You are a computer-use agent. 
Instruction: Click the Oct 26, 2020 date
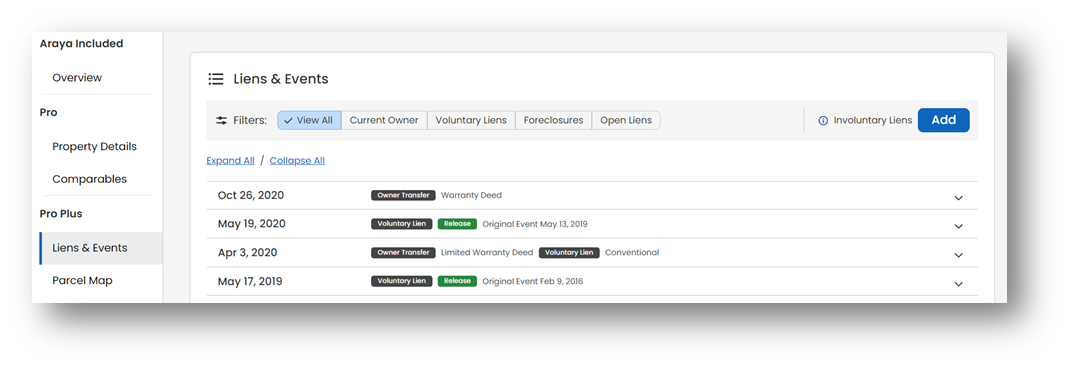[251, 196]
